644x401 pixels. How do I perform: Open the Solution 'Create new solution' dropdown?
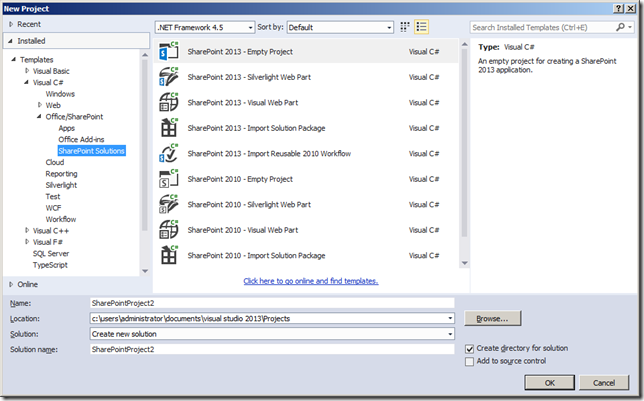click(450, 334)
